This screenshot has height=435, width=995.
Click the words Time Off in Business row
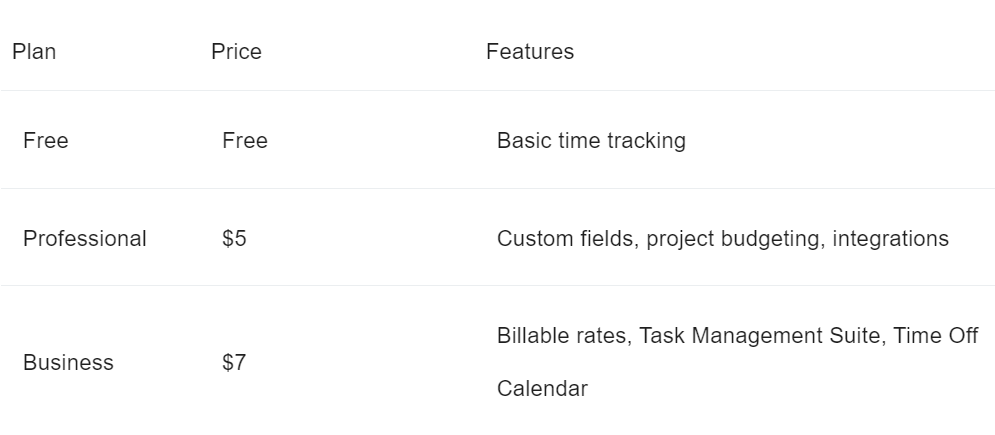coord(935,335)
